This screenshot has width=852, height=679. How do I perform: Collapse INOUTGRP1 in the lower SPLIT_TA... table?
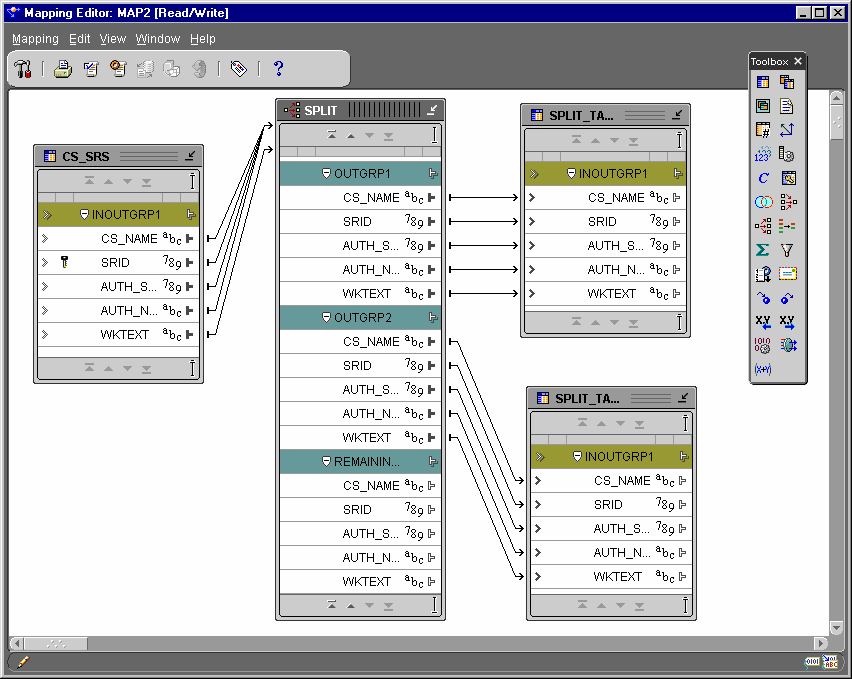pyautogui.click(x=577, y=457)
